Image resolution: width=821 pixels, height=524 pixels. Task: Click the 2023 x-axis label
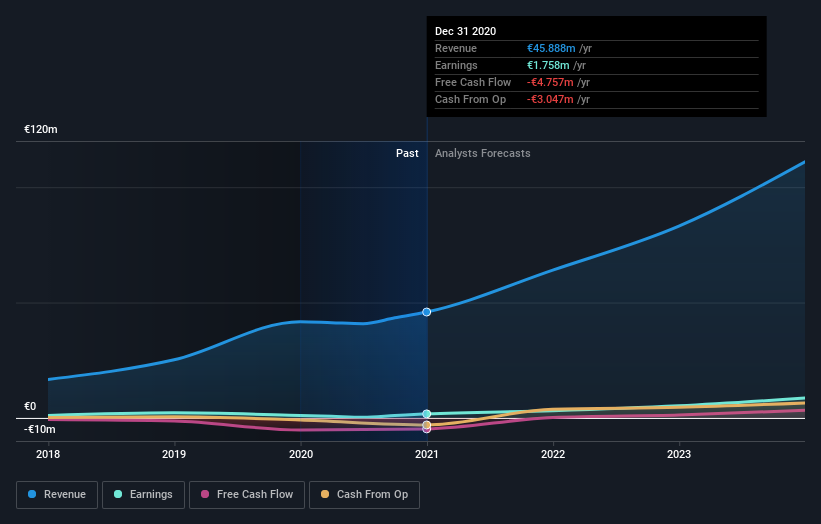pos(679,454)
